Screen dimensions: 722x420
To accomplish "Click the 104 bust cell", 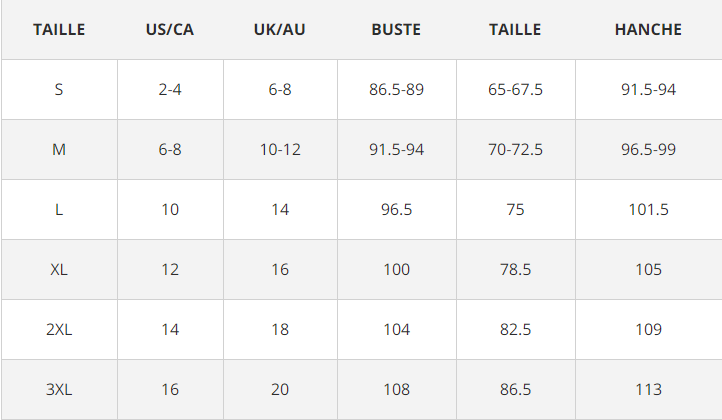I will pyautogui.click(x=396, y=329).
